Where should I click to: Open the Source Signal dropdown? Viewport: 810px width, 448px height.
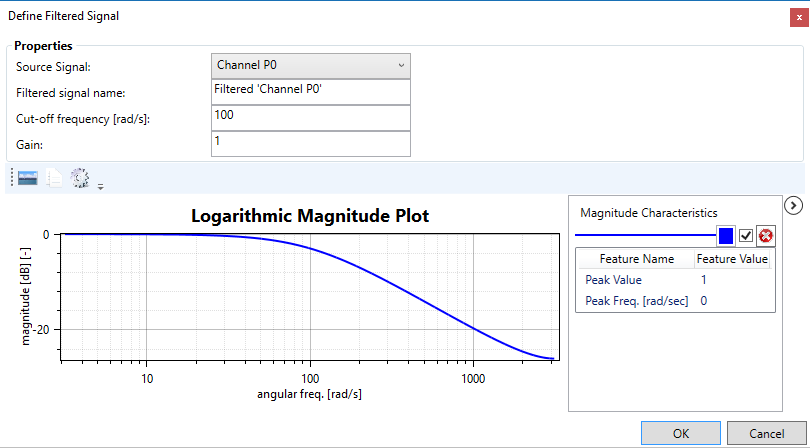311,66
